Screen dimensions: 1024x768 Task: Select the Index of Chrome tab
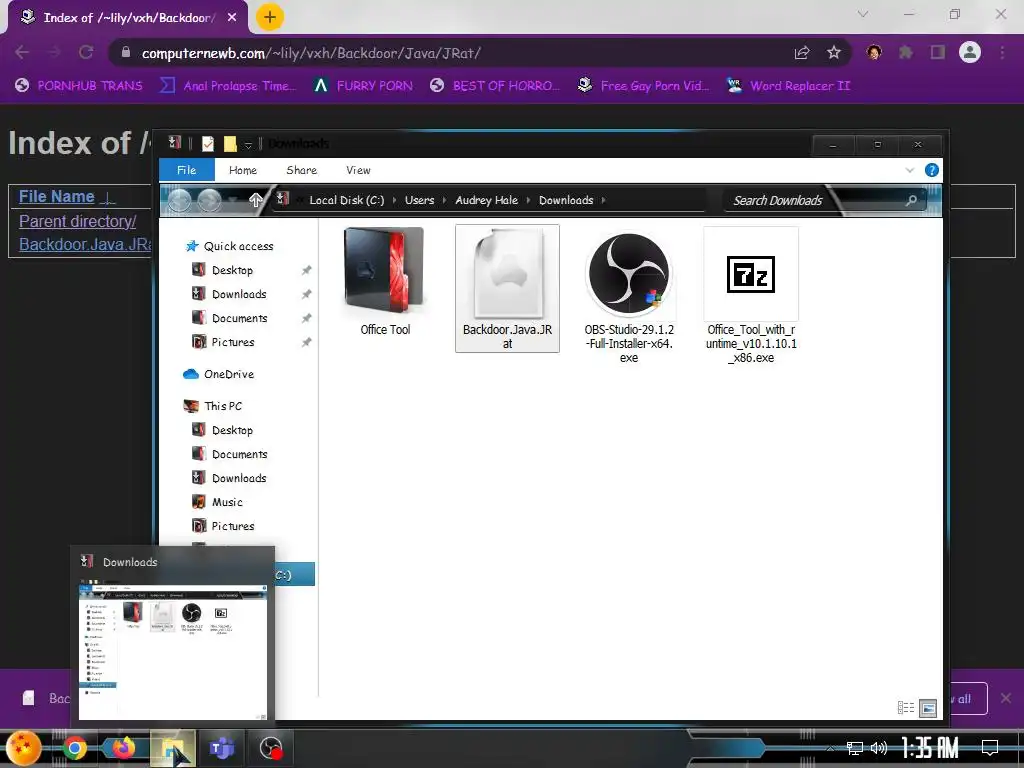point(128,18)
